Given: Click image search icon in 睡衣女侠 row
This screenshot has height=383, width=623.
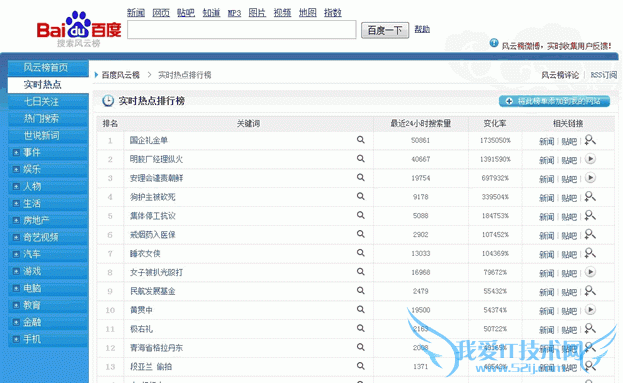Looking at the screenshot, I should tap(590, 253).
